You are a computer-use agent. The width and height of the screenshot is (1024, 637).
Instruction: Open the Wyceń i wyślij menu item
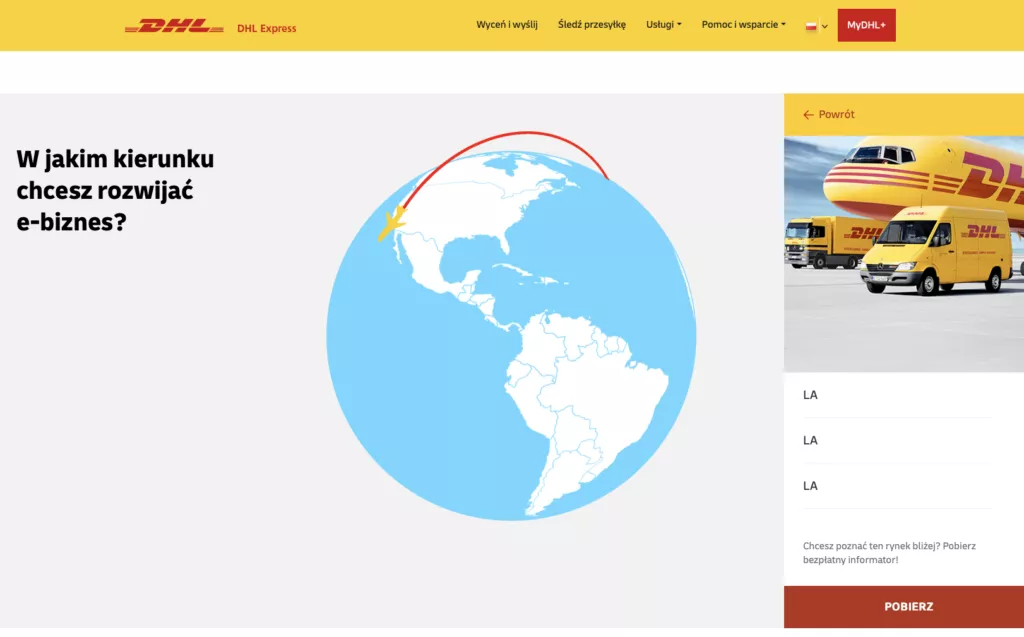pos(506,25)
